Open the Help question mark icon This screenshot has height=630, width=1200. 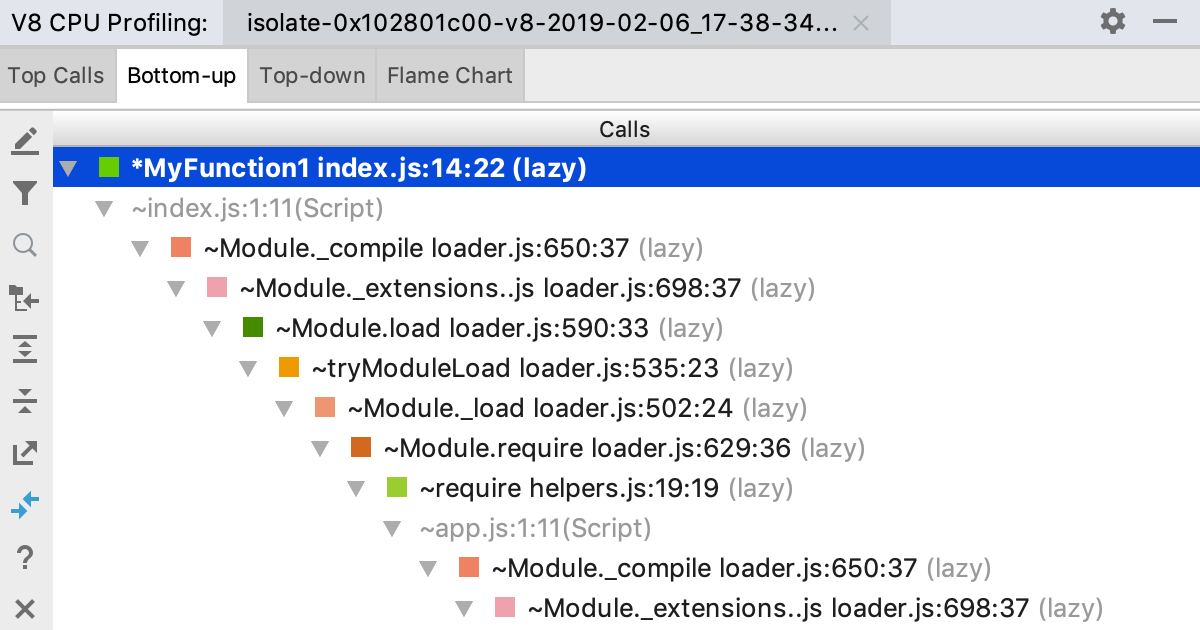pyautogui.click(x=25, y=557)
